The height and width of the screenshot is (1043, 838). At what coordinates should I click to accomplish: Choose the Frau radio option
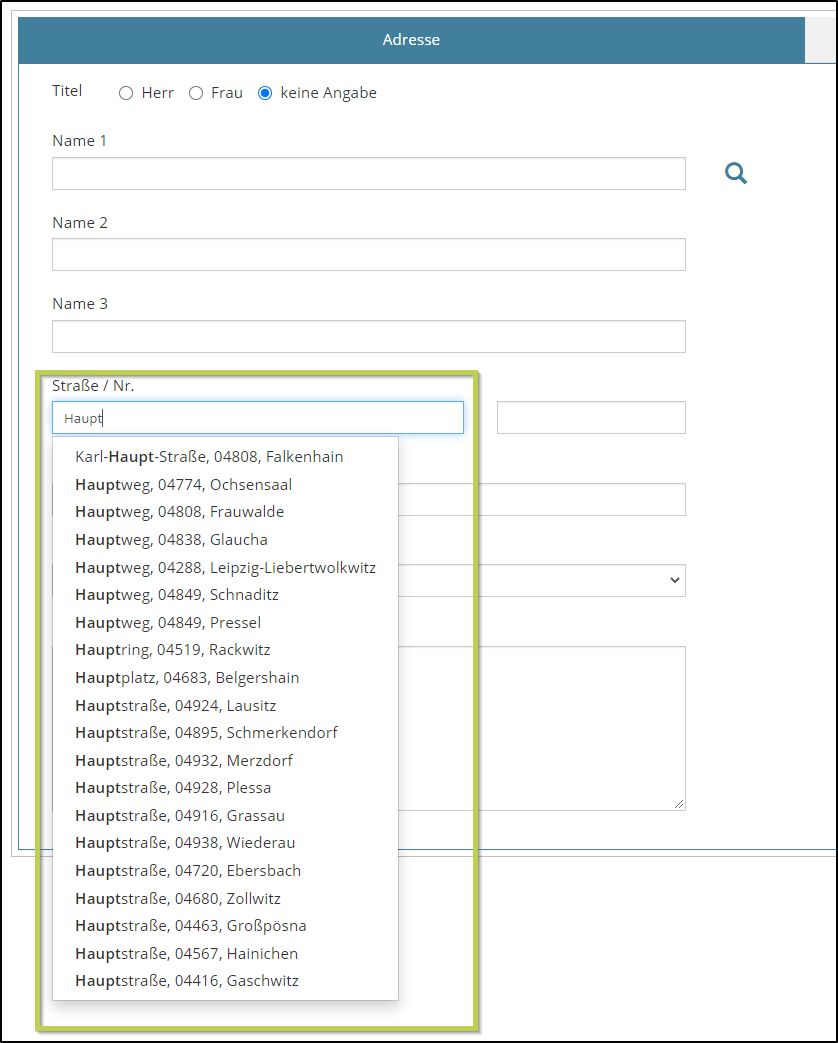coord(196,93)
